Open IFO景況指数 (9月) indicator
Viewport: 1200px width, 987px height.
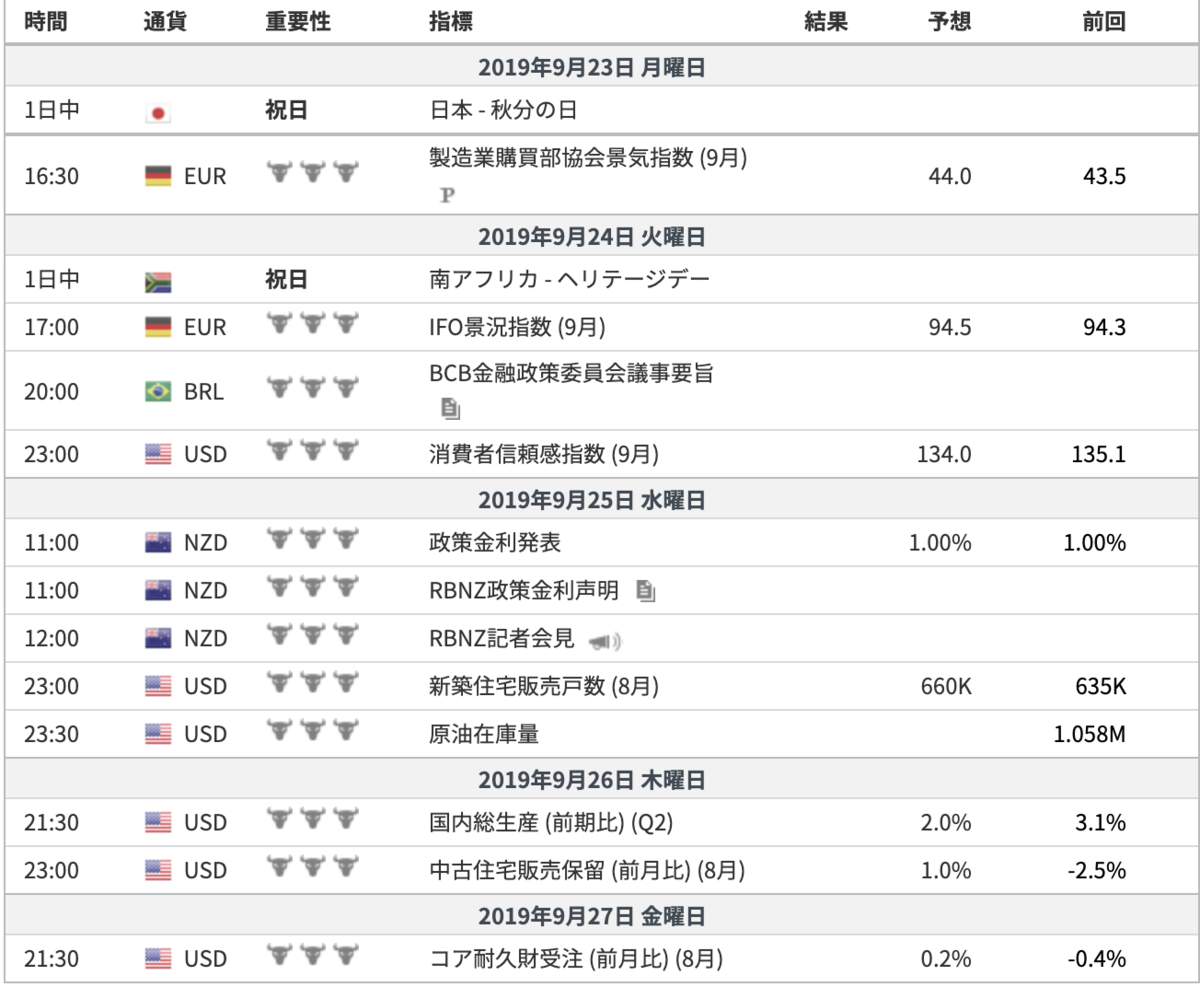(x=517, y=328)
